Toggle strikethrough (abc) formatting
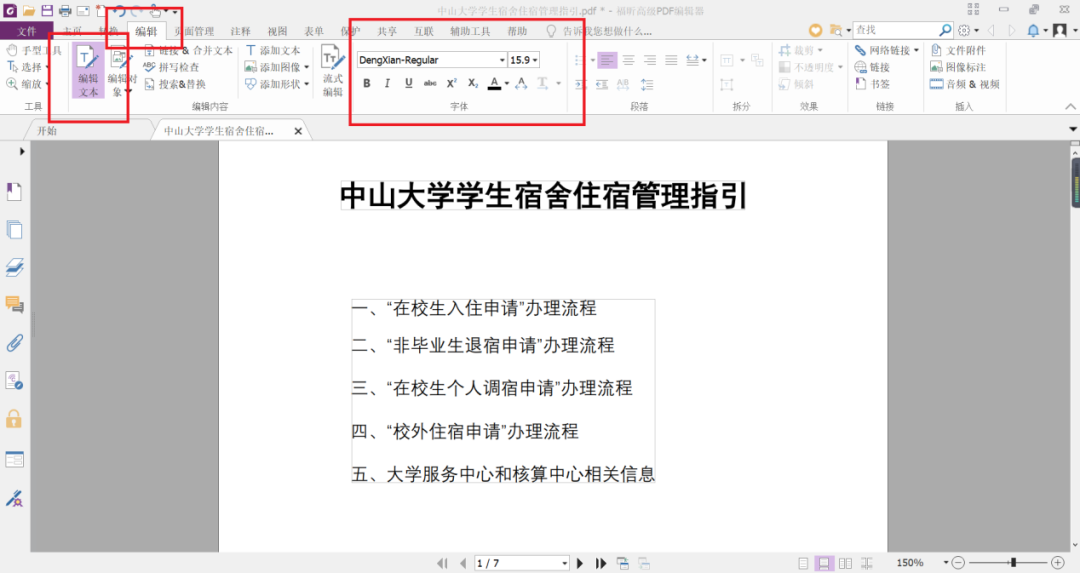 (430, 83)
